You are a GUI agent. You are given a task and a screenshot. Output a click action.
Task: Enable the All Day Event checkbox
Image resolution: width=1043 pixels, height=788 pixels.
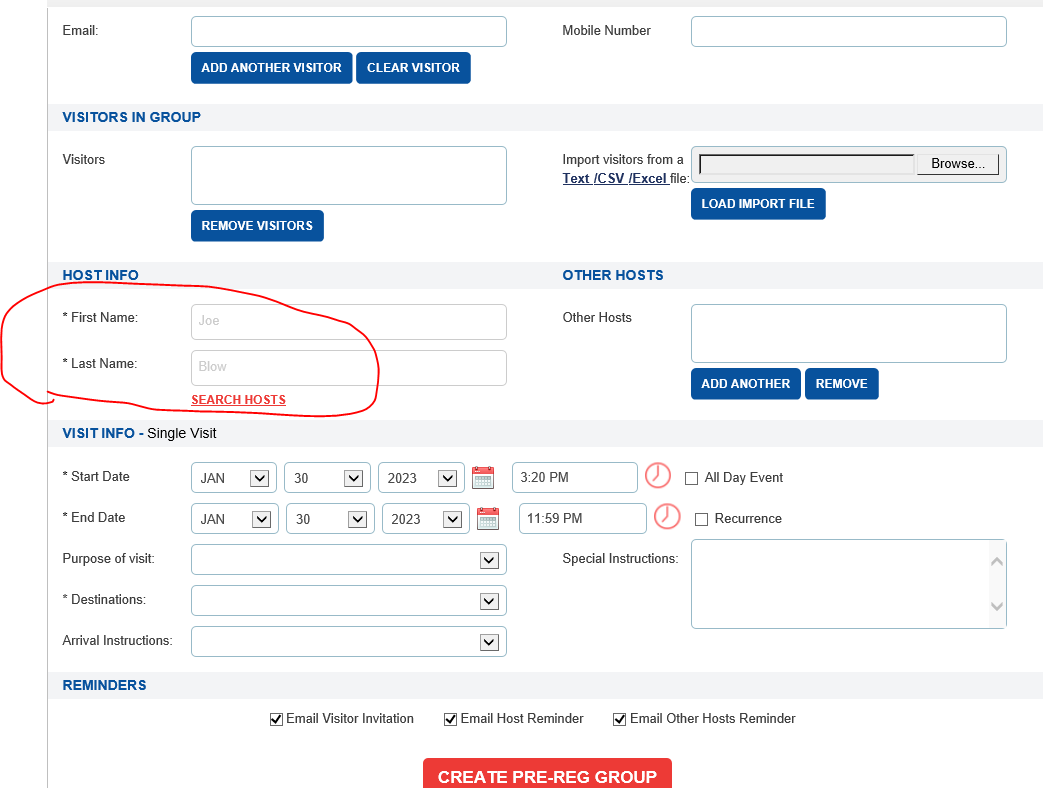pos(691,479)
